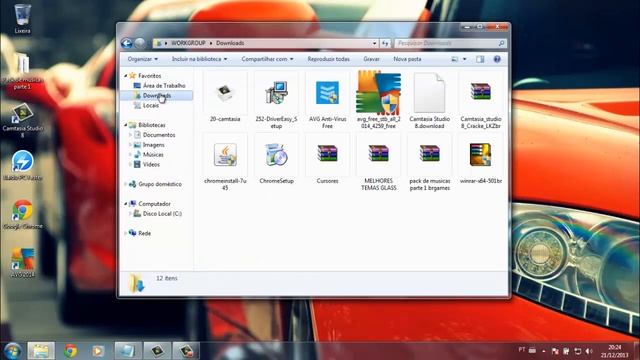Select the chromeinstall-7u45 Java installer
Image resolution: width=640 pixels, height=360 pixels.
(x=225, y=155)
